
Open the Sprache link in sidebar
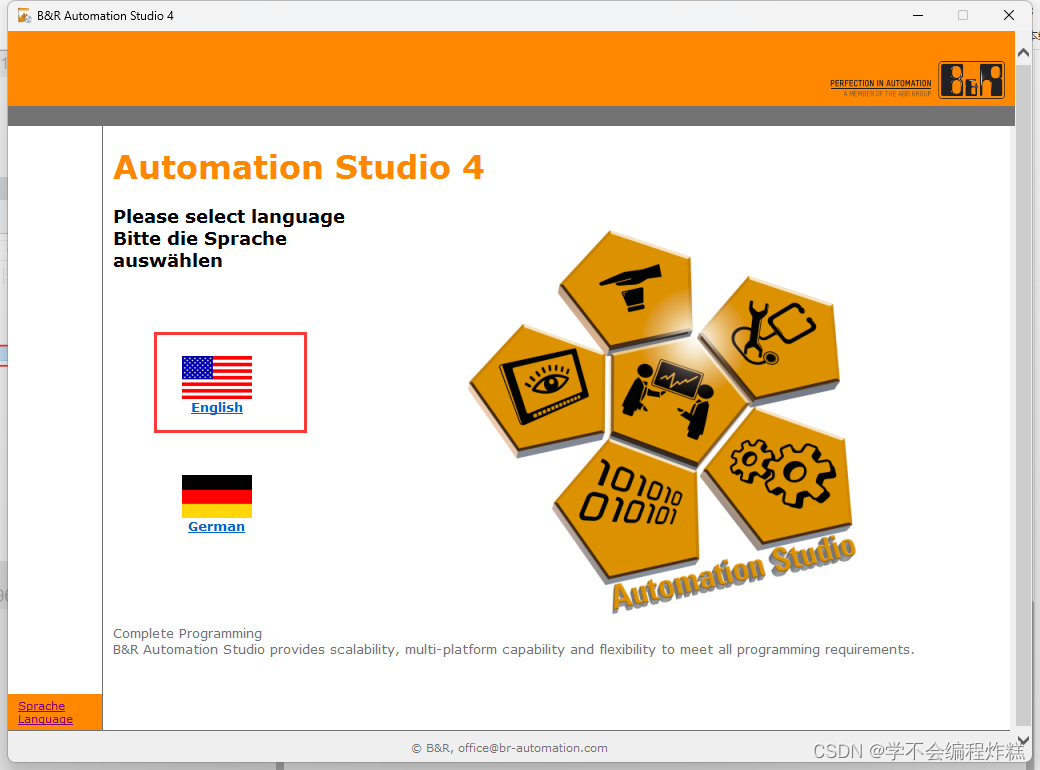pos(41,706)
